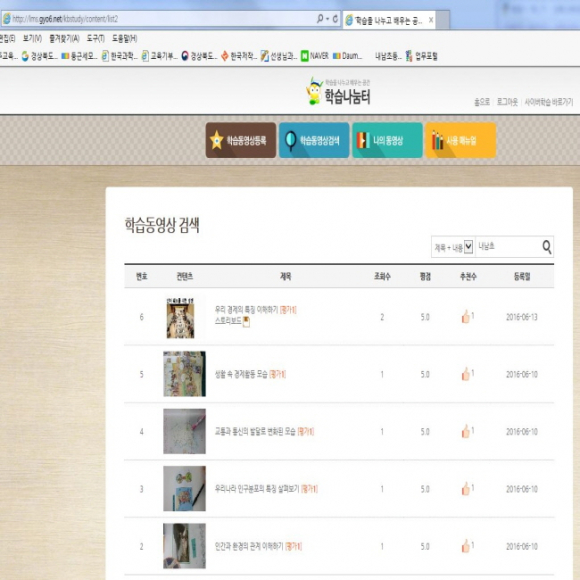Click the thumbnail of item 3 video
Viewport: 580px width, 580px height.
tap(184, 489)
